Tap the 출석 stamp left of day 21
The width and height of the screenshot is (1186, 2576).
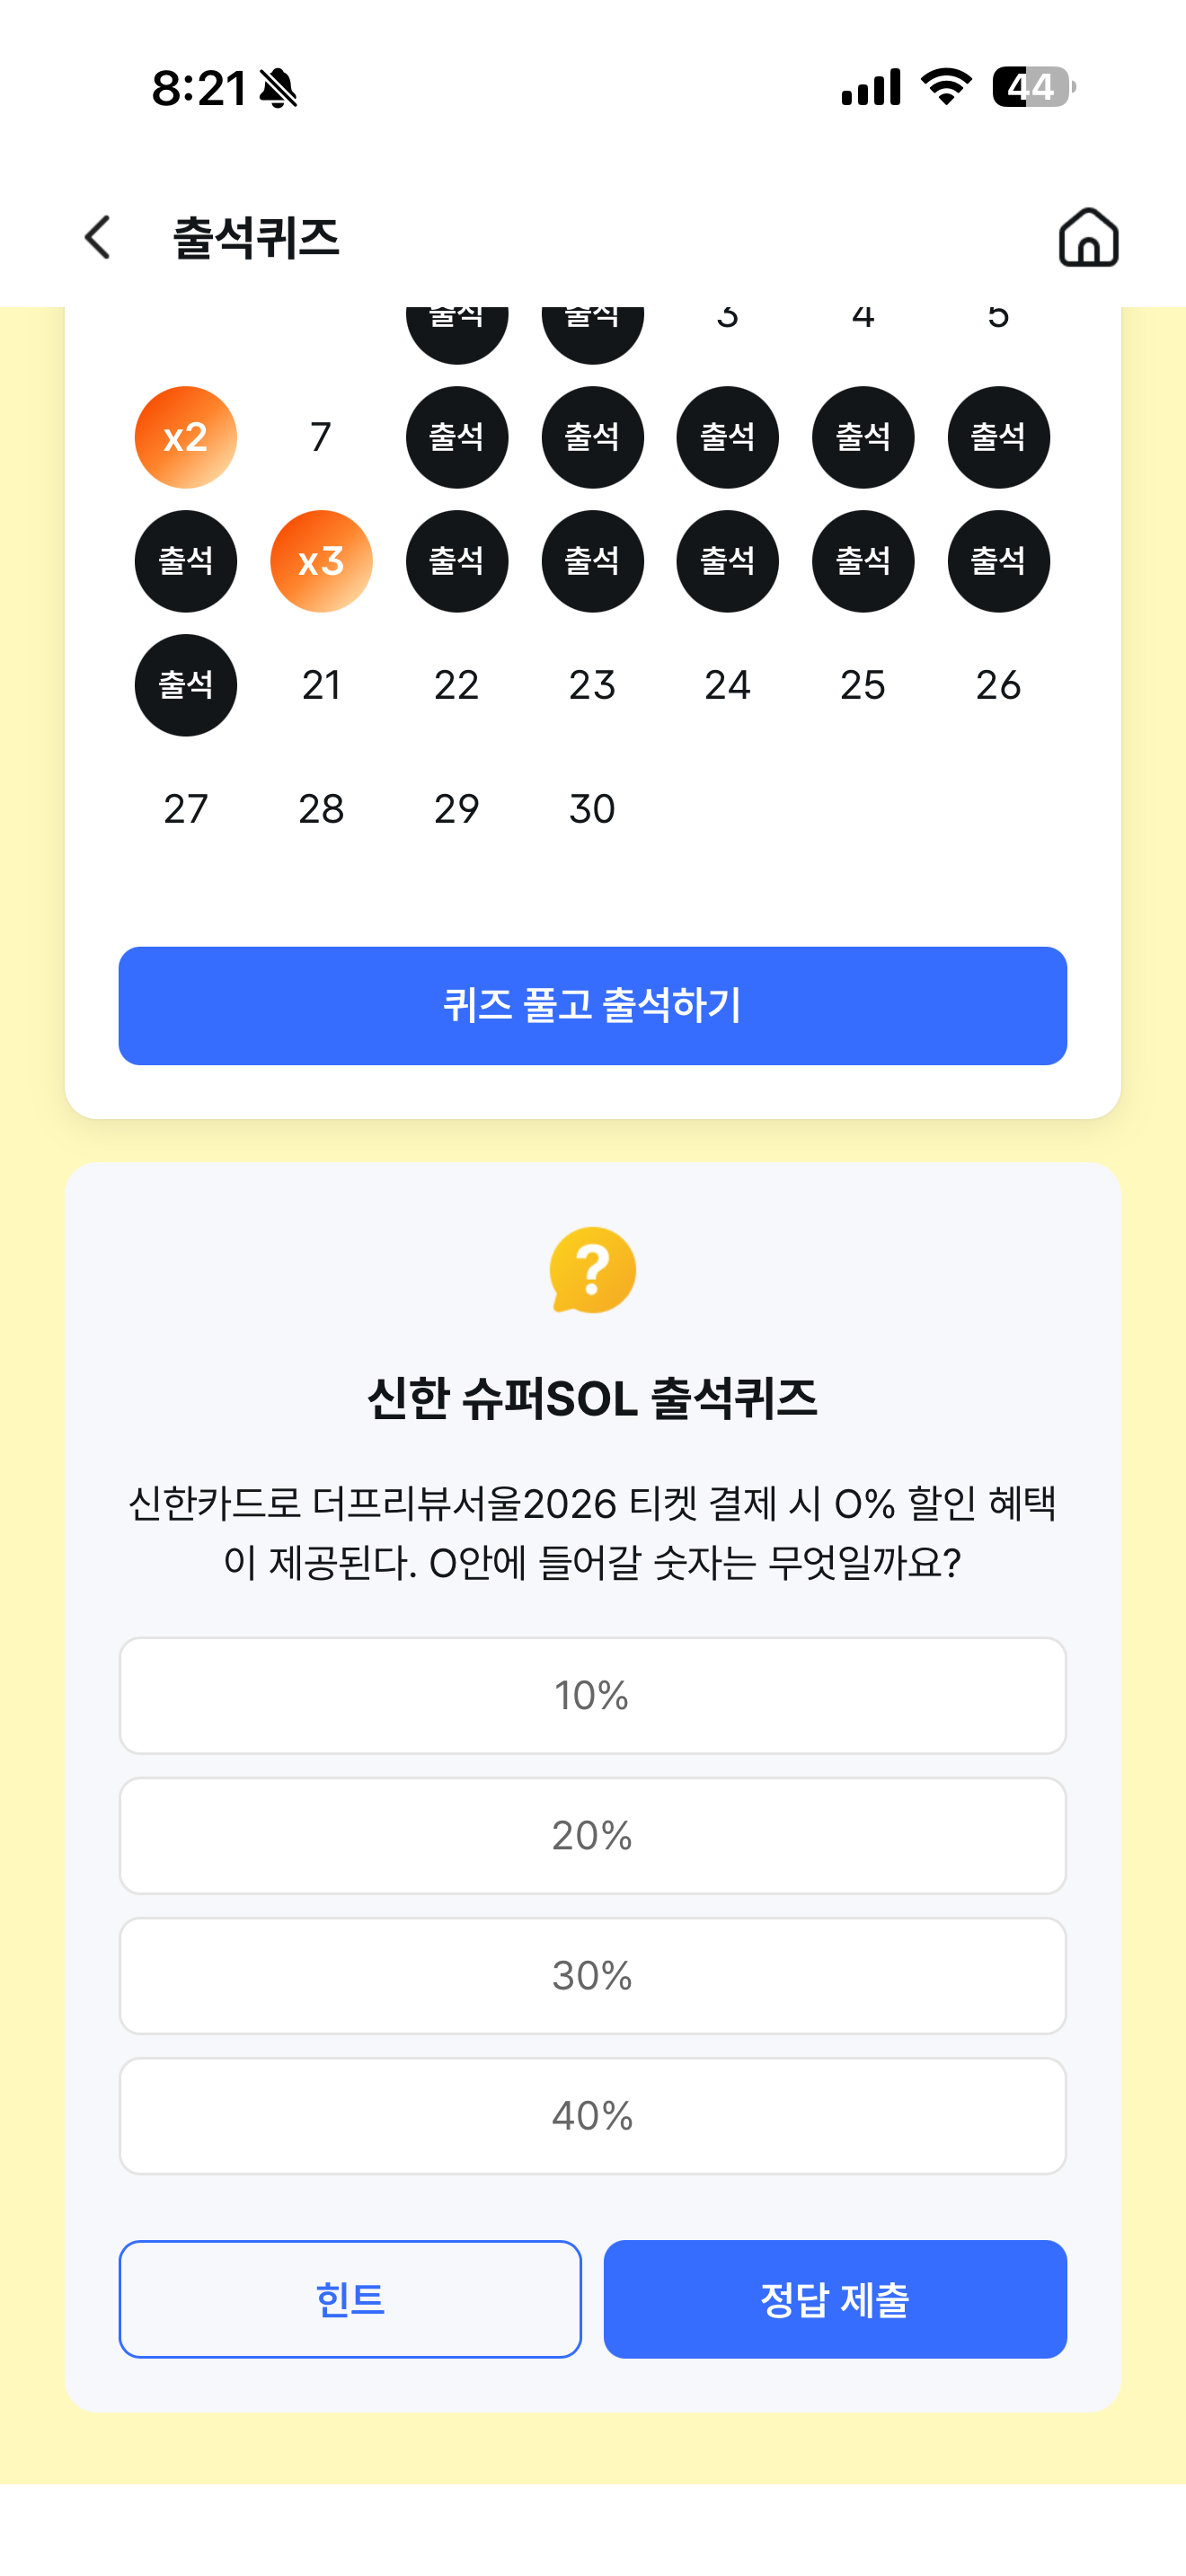tap(186, 685)
